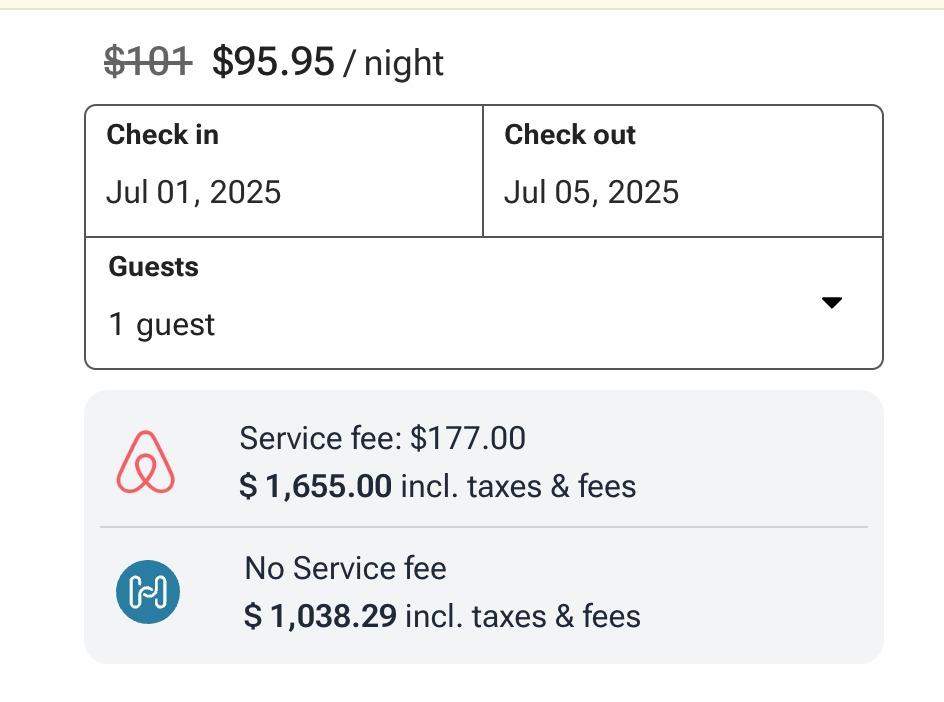Click the "Guests" label
The width and height of the screenshot is (944, 702).
pos(153,267)
